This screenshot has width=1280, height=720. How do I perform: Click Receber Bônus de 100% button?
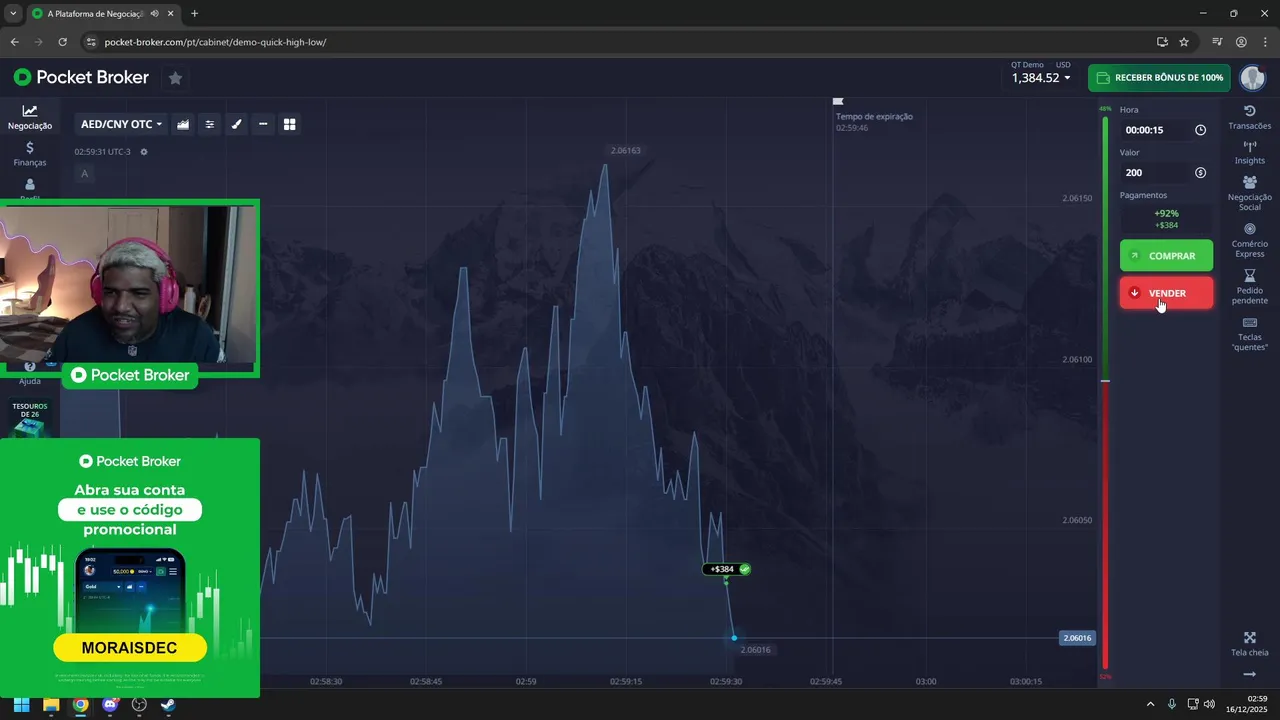(x=1160, y=77)
